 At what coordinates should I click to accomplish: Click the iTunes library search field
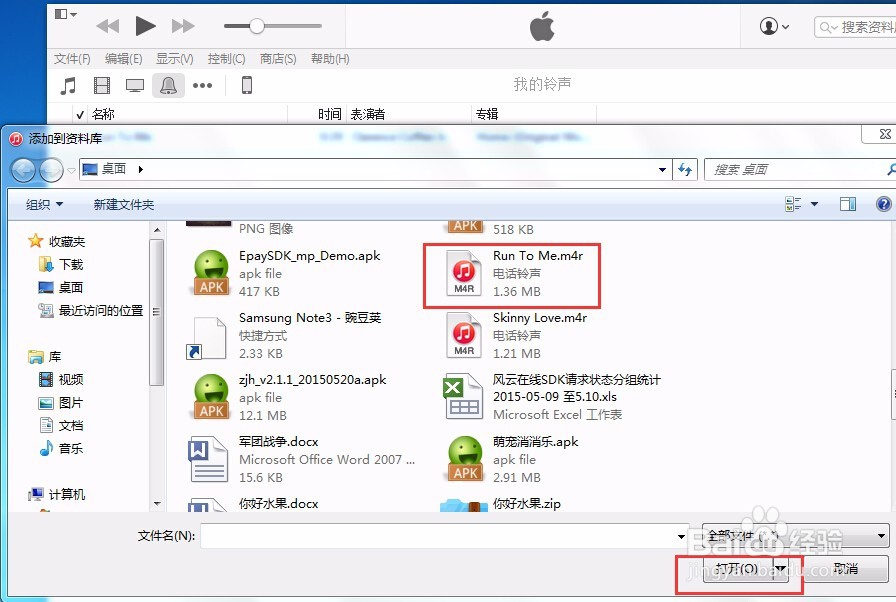tap(855, 27)
